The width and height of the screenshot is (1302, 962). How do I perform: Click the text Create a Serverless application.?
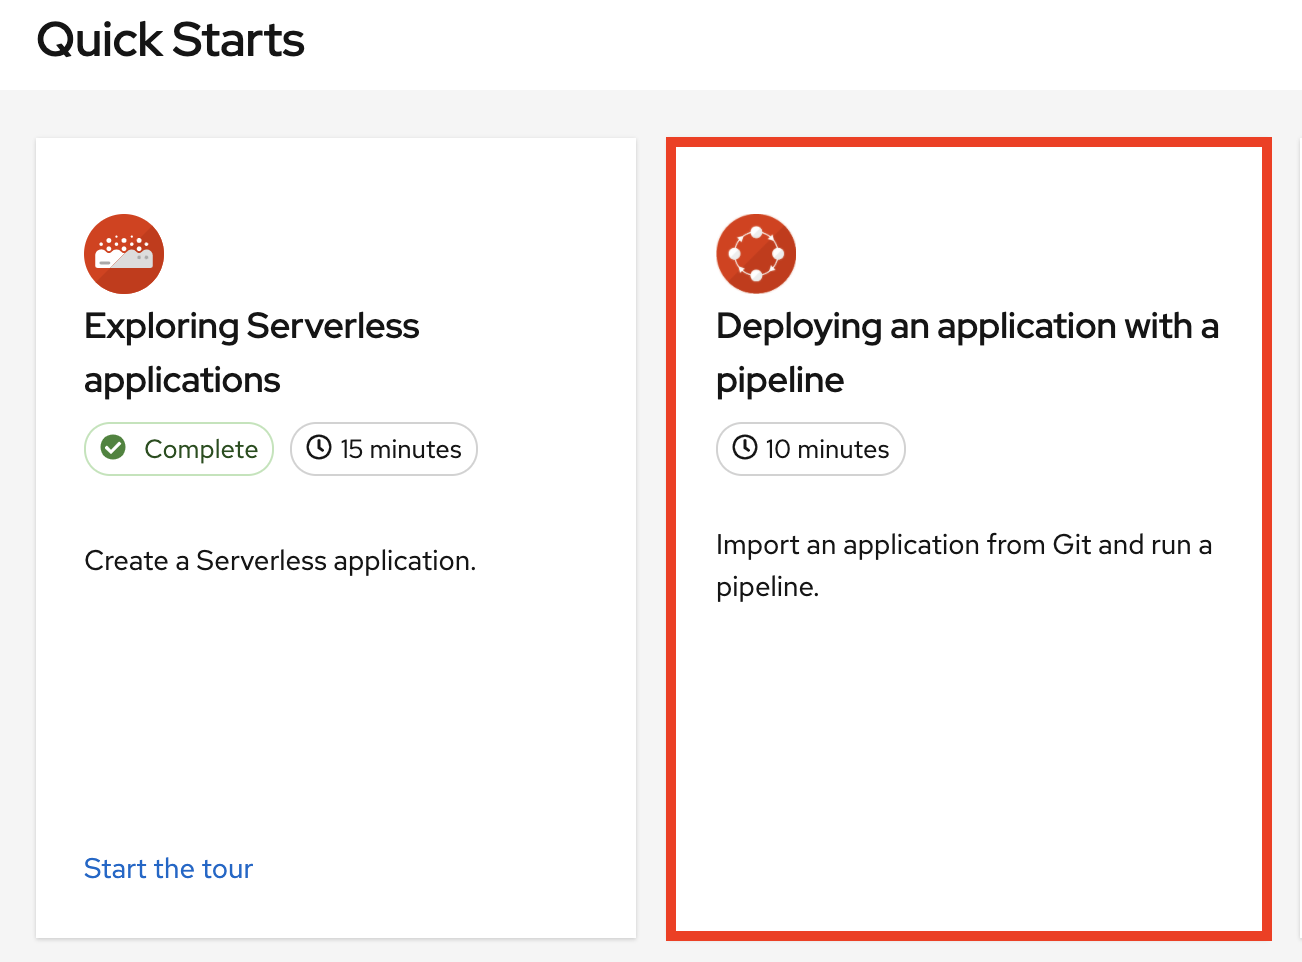coord(280,561)
